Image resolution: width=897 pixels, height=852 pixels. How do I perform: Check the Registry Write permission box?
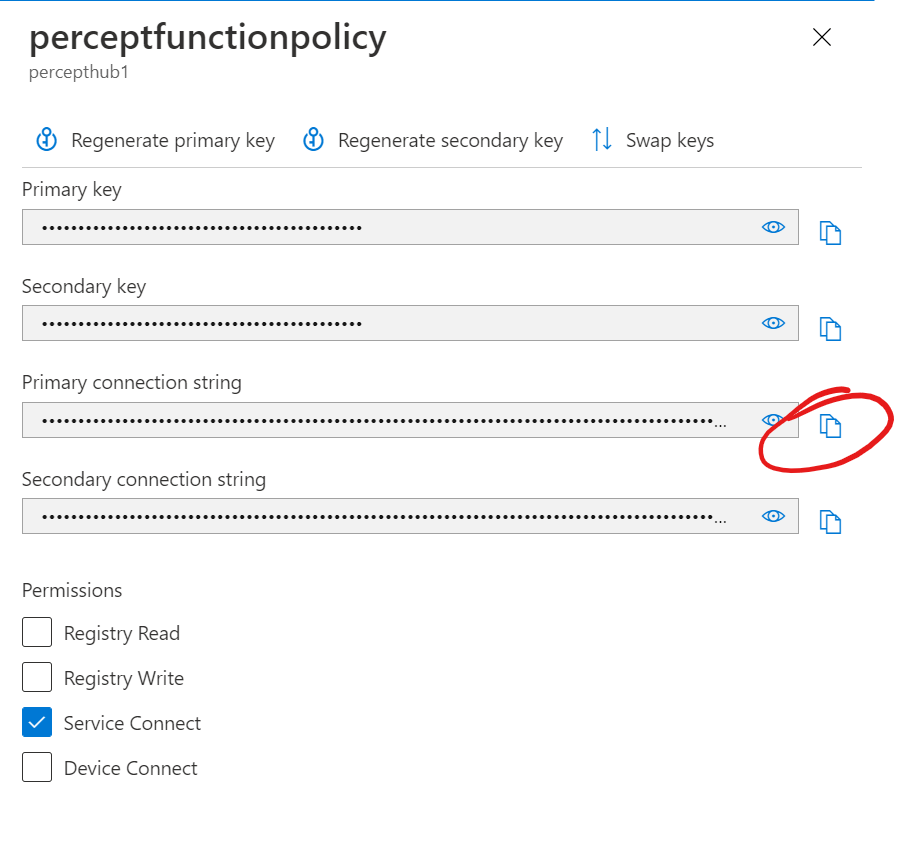[x=37, y=678]
